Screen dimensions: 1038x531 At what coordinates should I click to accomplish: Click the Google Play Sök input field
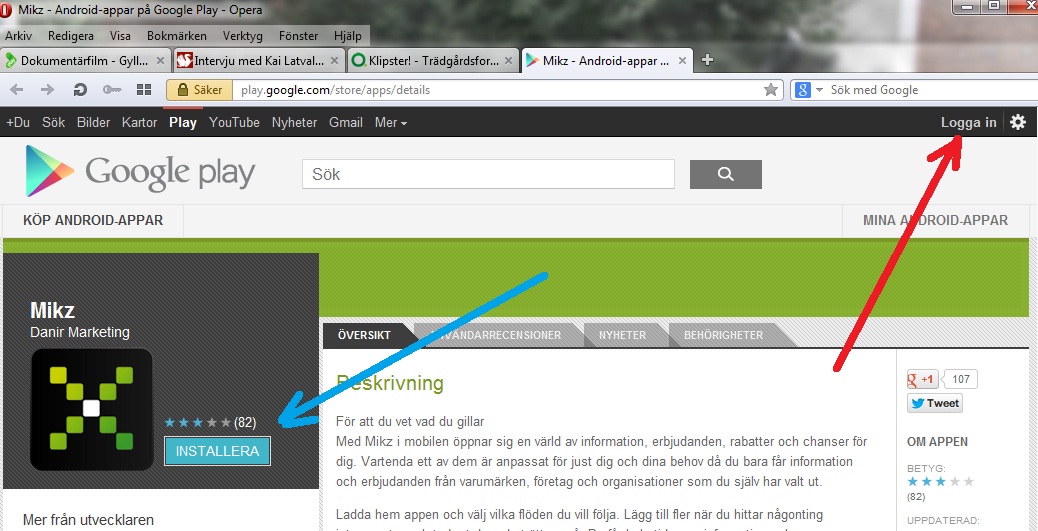click(488, 174)
